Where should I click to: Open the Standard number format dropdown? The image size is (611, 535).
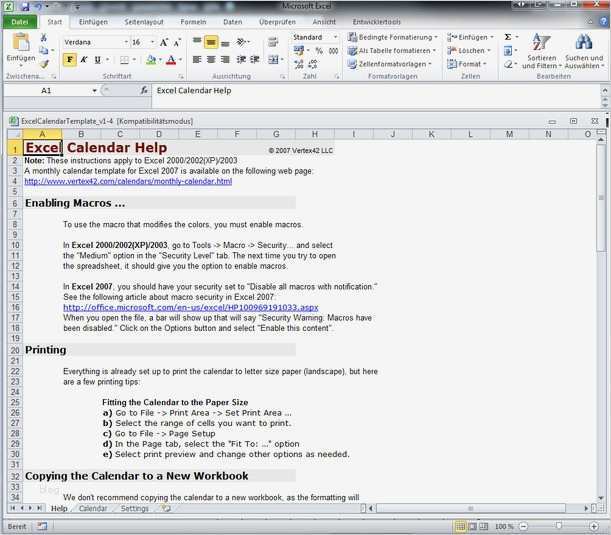335,37
